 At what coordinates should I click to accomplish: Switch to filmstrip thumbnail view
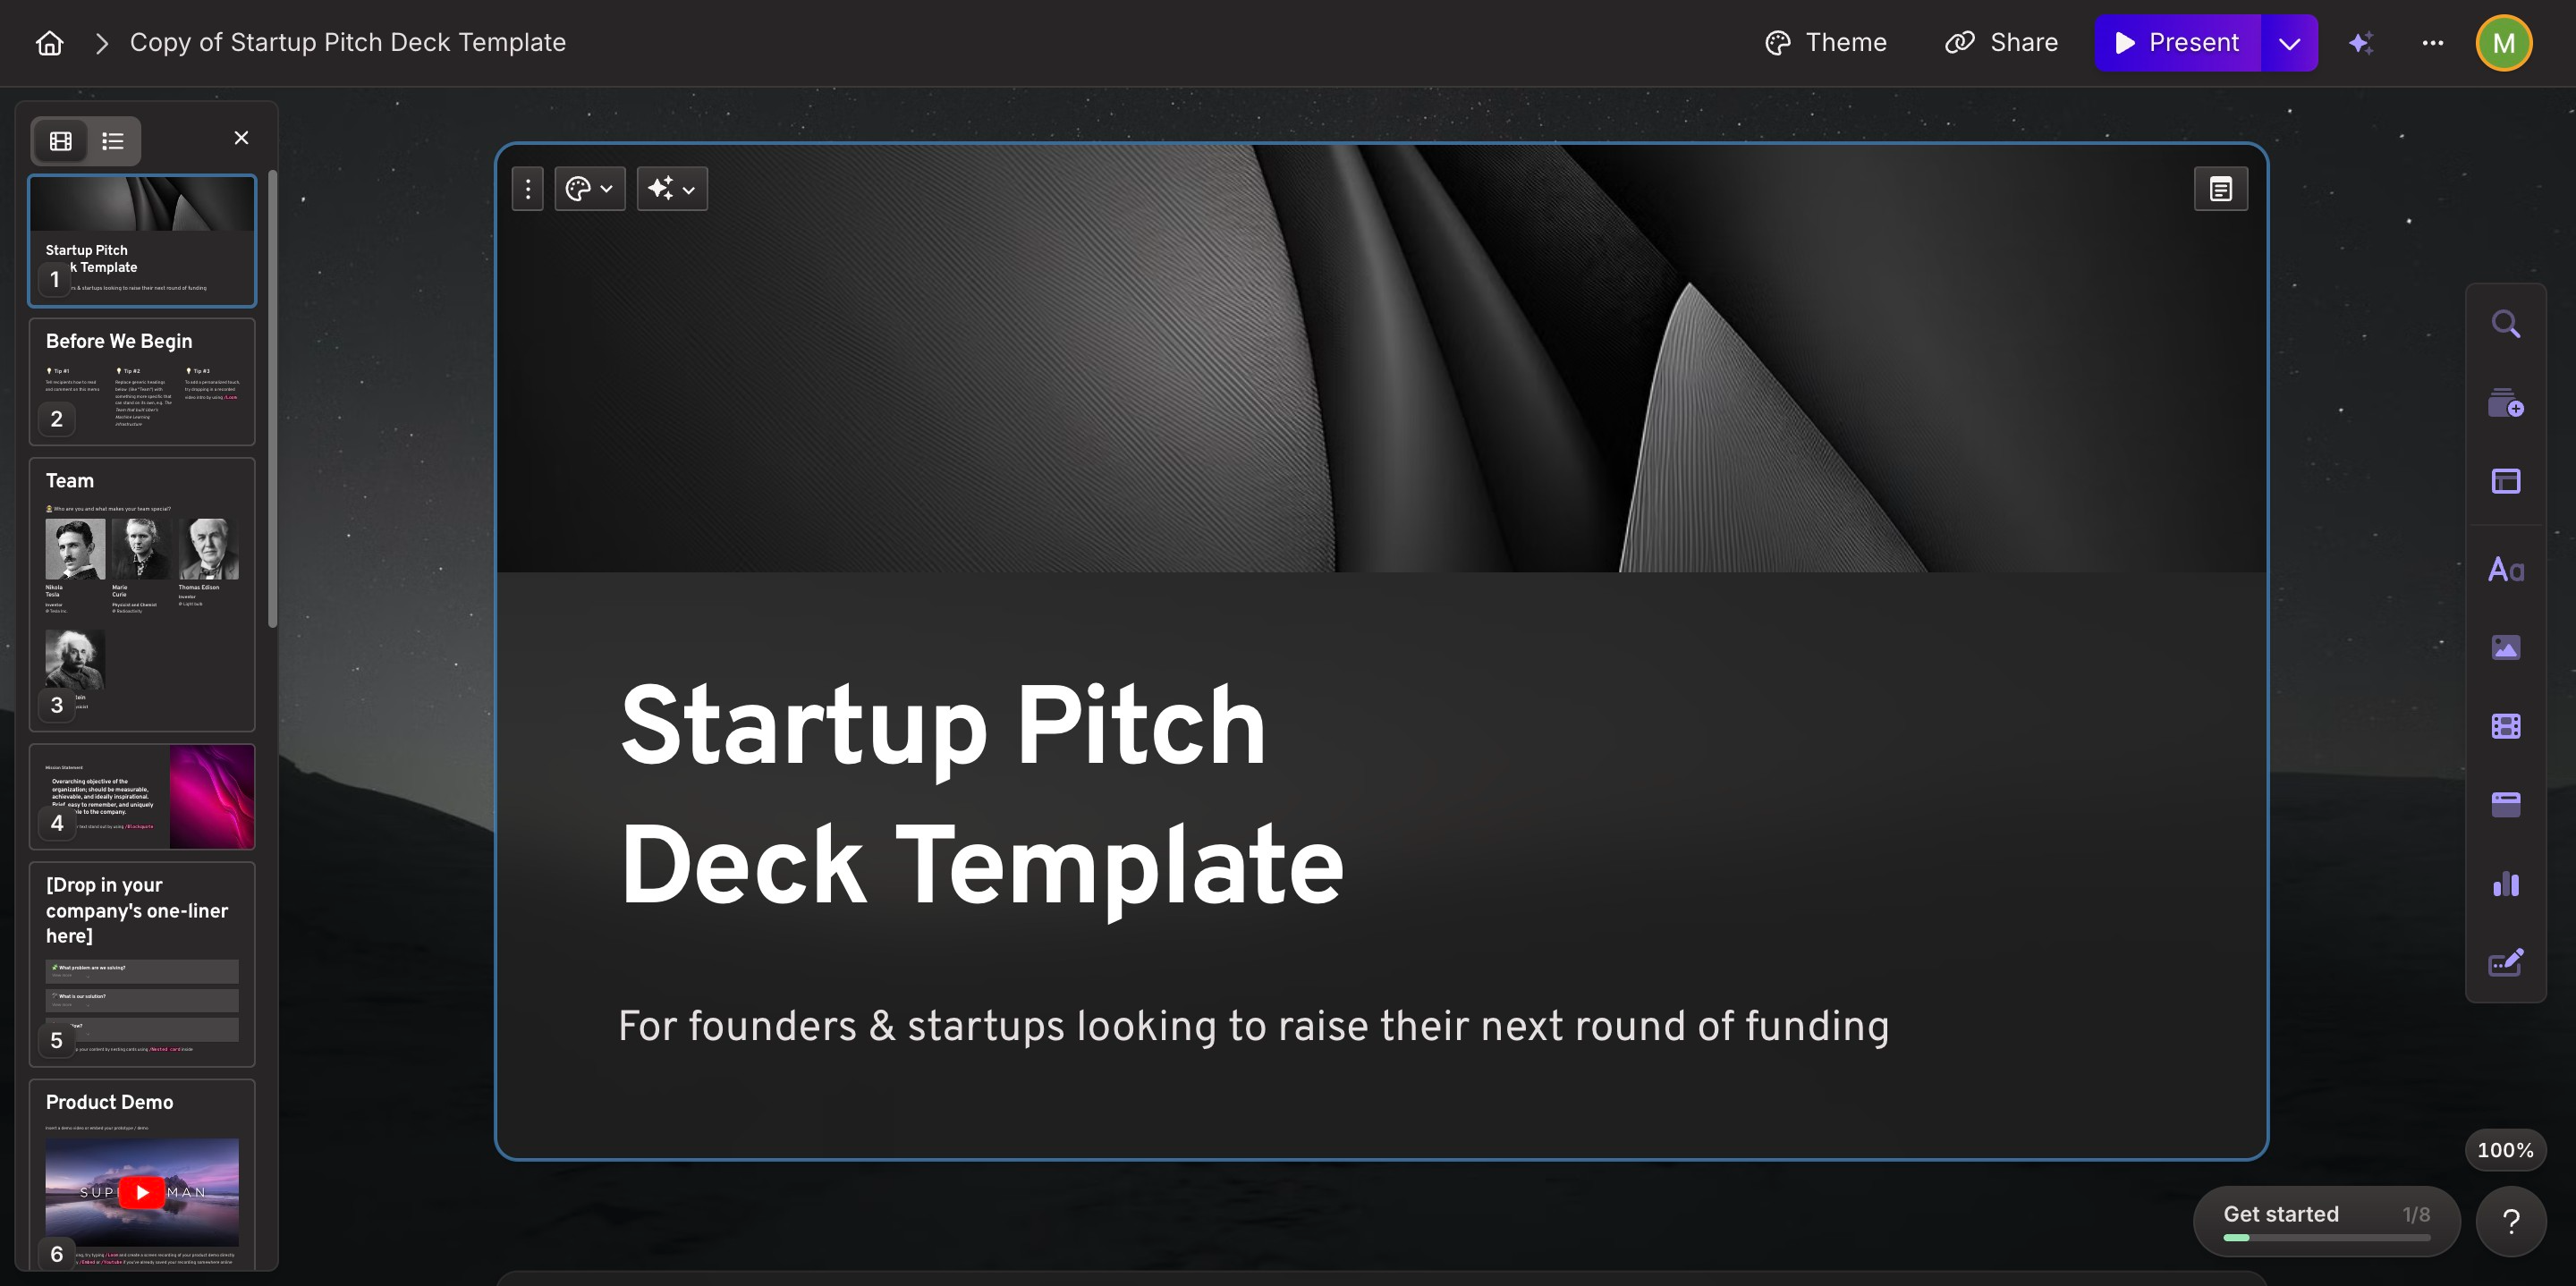pos(61,141)
